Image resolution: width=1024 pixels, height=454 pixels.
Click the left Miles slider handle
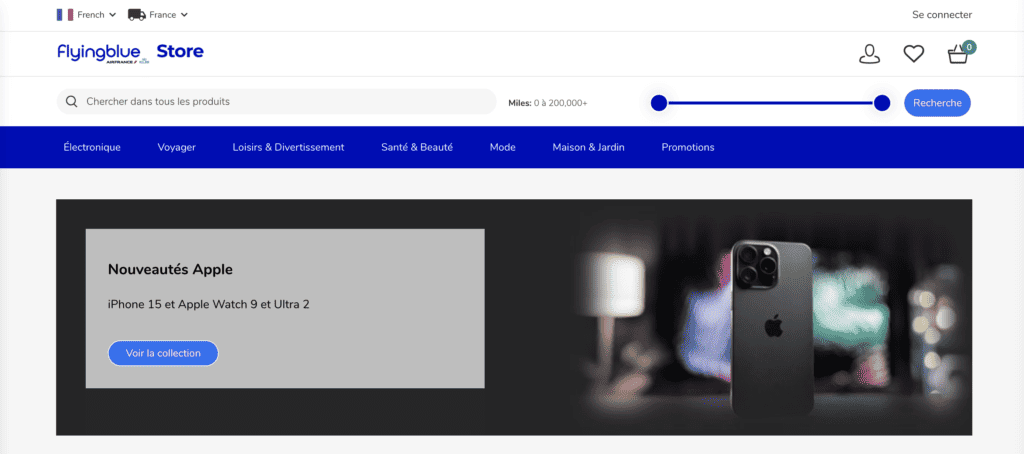(x=658, y=103)
